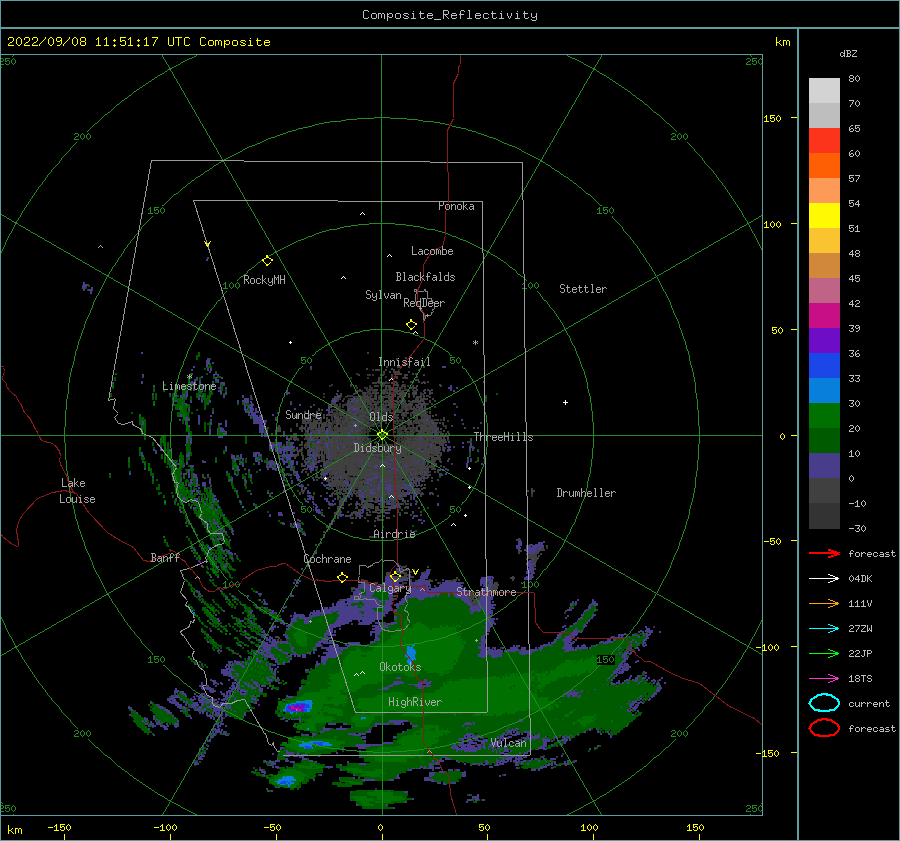This screenshot has height=841, width=900.
Task: Click the red forecast arrow legend icon
Action: (824, 553)
